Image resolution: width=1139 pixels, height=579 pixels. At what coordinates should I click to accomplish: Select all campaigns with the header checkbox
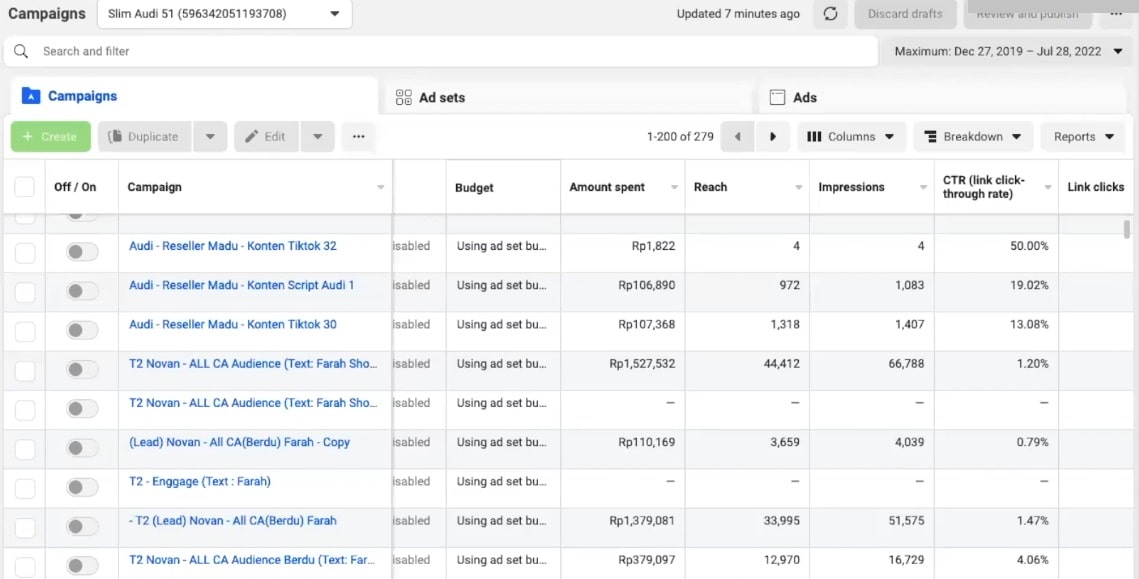click(x=25, y=187)
